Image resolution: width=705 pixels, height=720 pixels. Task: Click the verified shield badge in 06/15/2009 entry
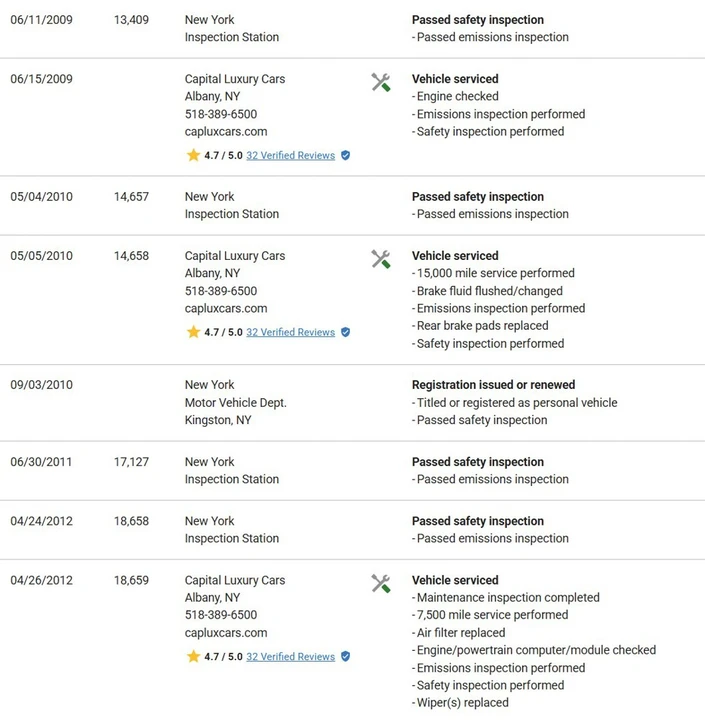pyautogui.click(x=346, y=156)
